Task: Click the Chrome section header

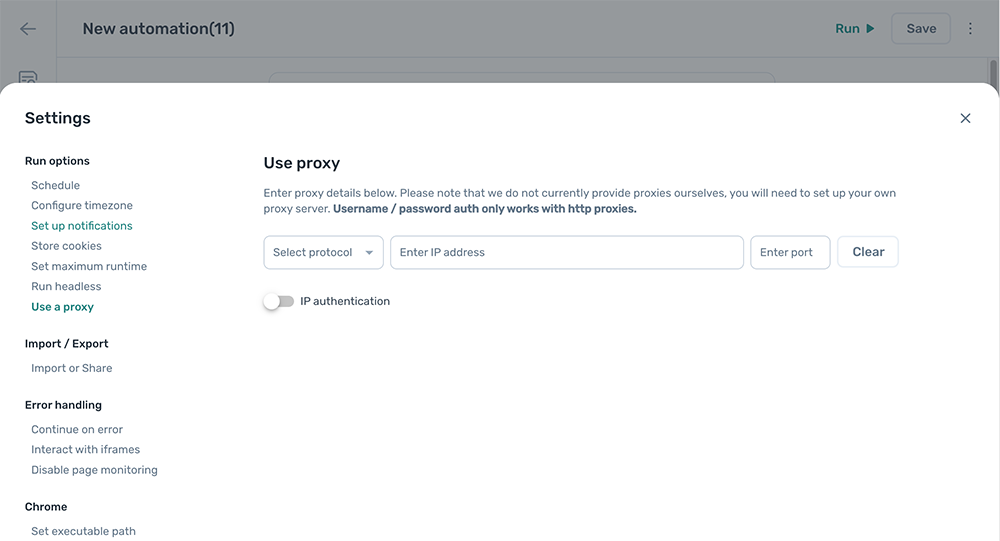Action: [x=46, y=507]
